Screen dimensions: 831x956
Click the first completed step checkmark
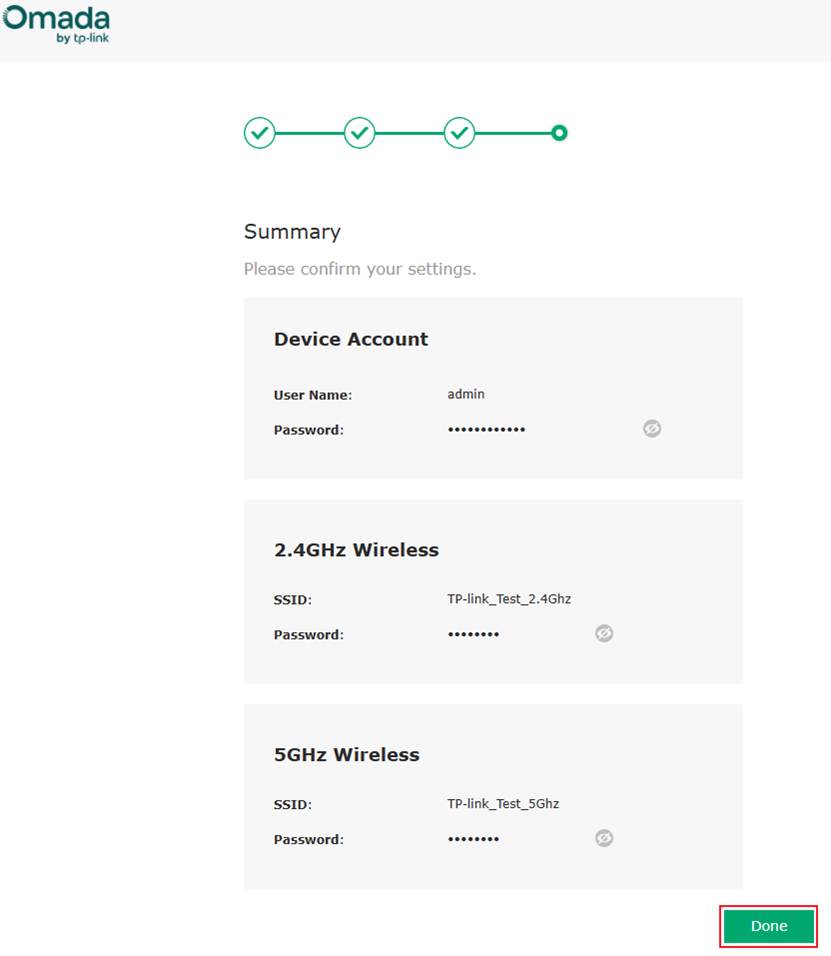259,133
